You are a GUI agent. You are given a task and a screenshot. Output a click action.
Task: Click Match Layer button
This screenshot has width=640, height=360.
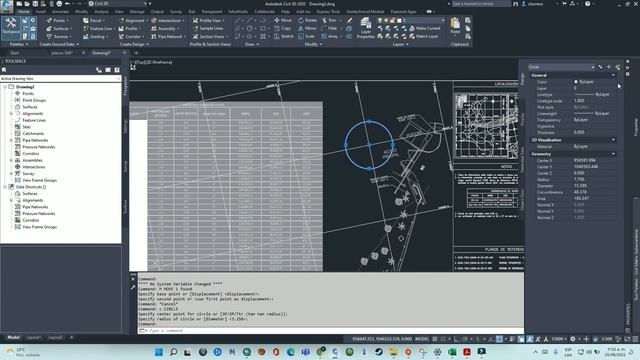tap(424, 36)
